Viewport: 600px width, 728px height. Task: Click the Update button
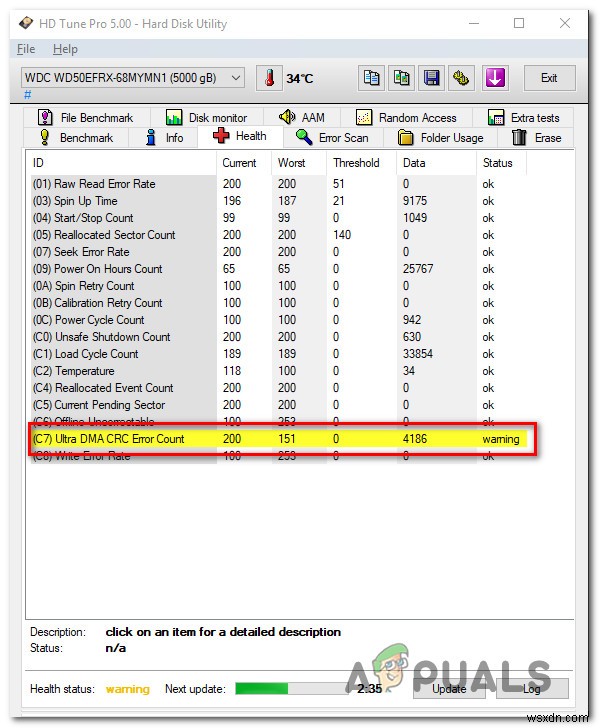coord(449,689)
